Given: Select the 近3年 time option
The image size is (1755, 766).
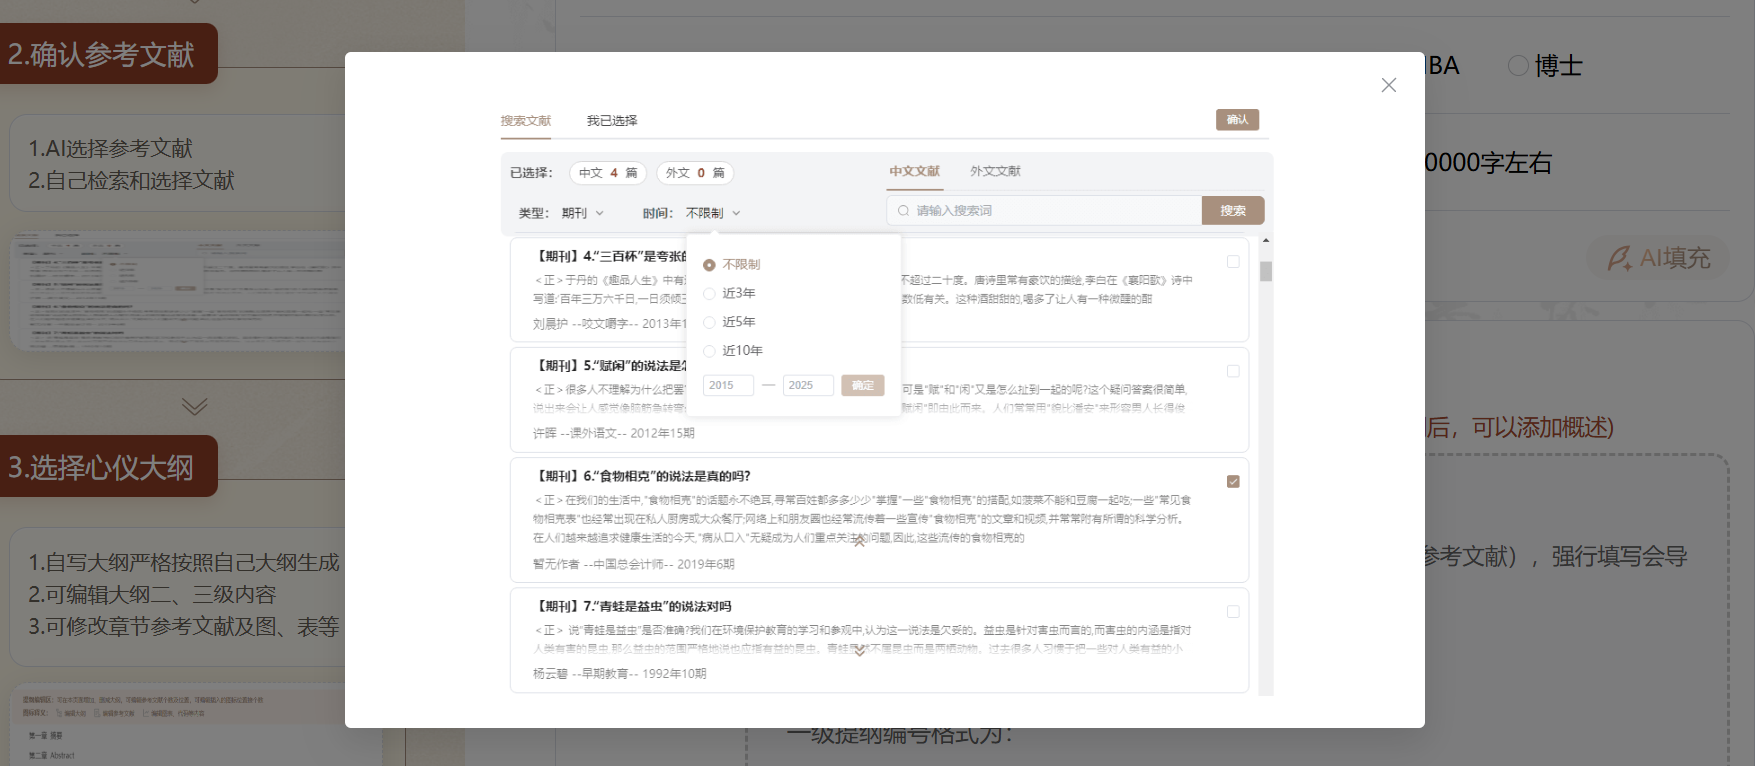Looking at the screenshot, I should 729,293.
